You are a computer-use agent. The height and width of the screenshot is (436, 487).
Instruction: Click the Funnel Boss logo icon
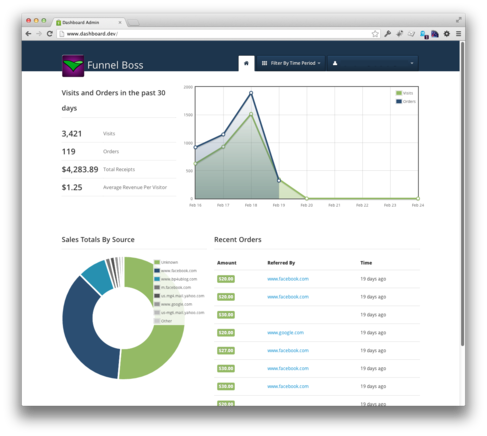click(73, 66)
